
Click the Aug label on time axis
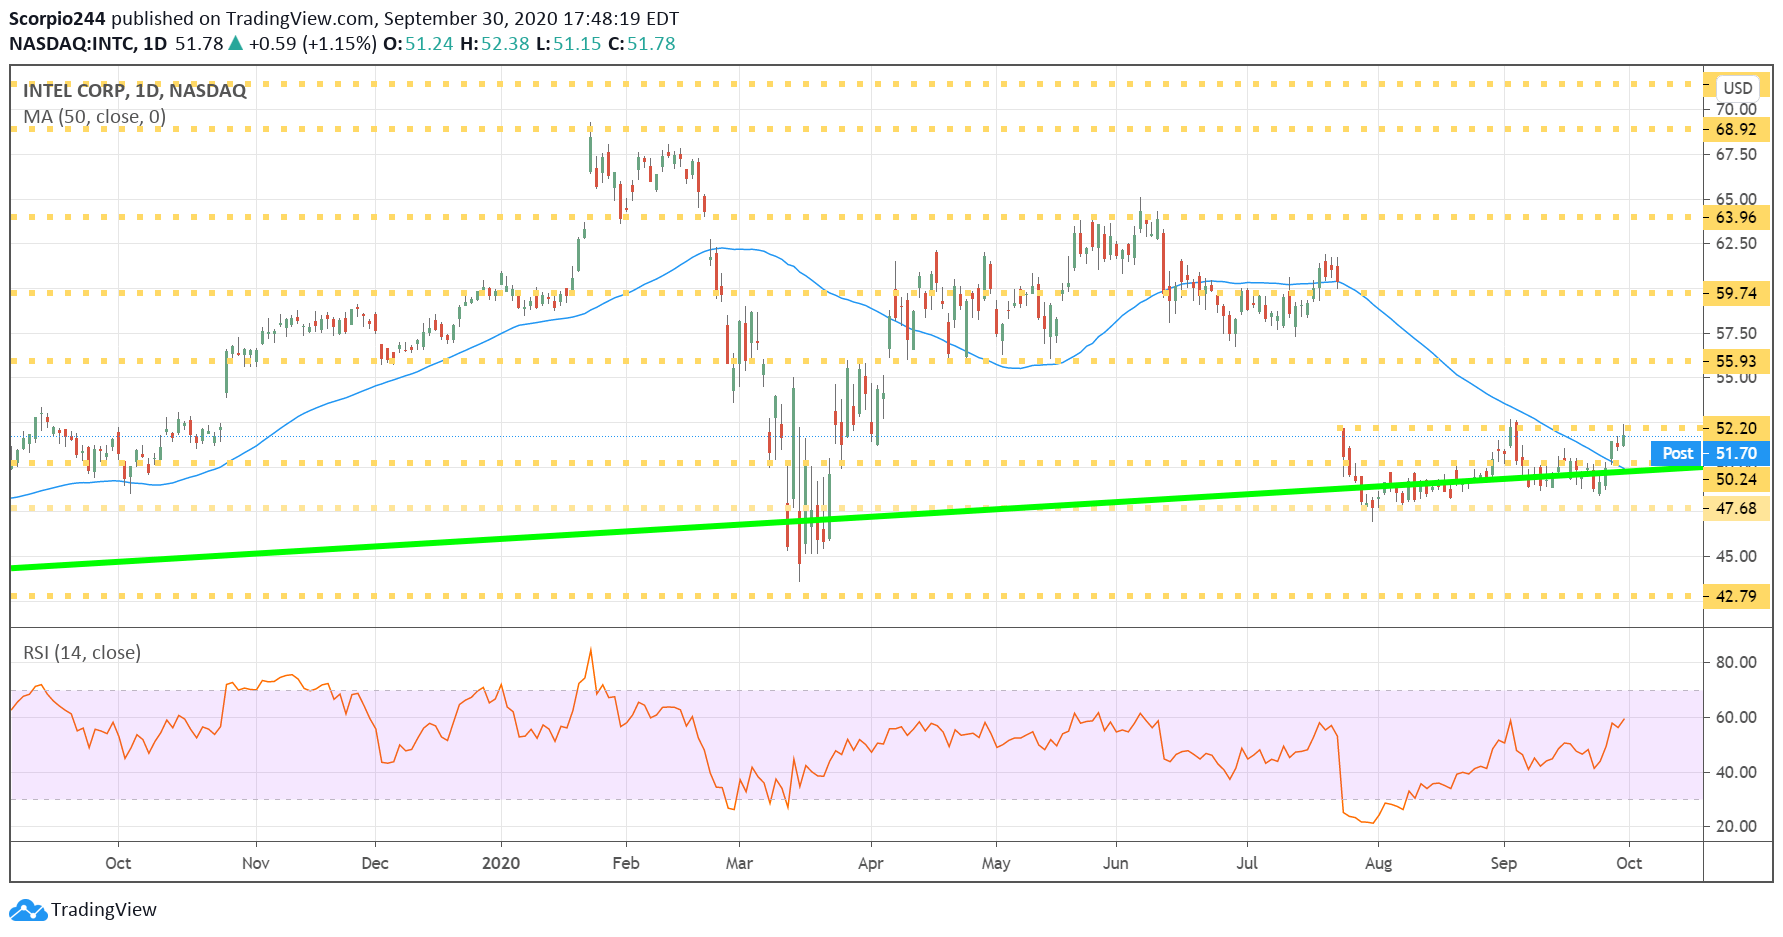(1379, 863)
